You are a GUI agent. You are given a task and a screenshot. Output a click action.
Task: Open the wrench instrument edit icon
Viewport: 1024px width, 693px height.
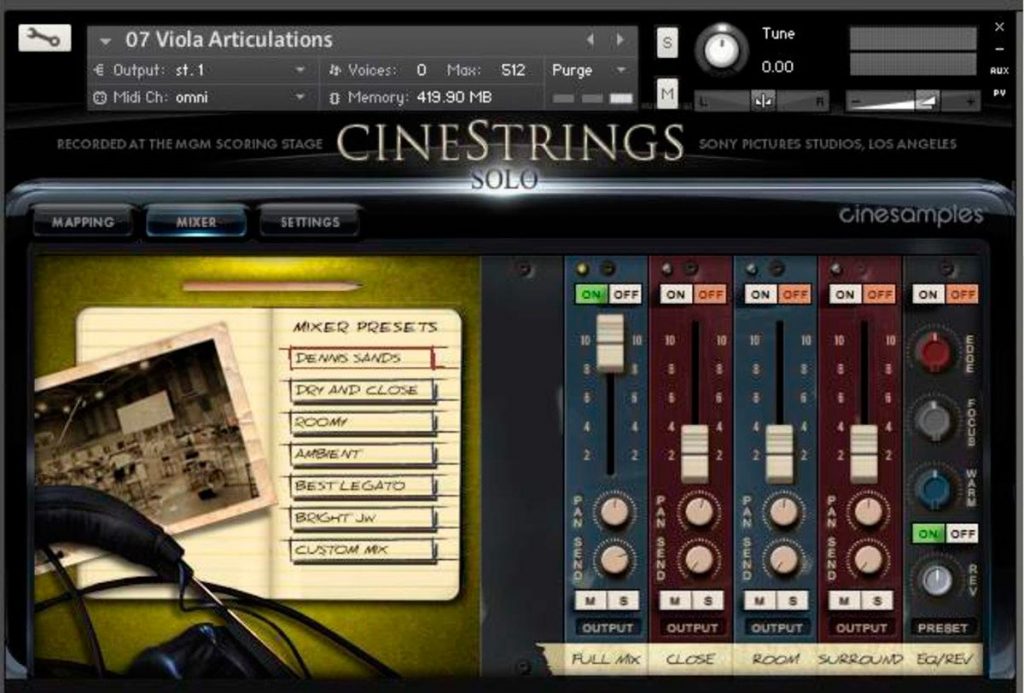pos(44,38)
